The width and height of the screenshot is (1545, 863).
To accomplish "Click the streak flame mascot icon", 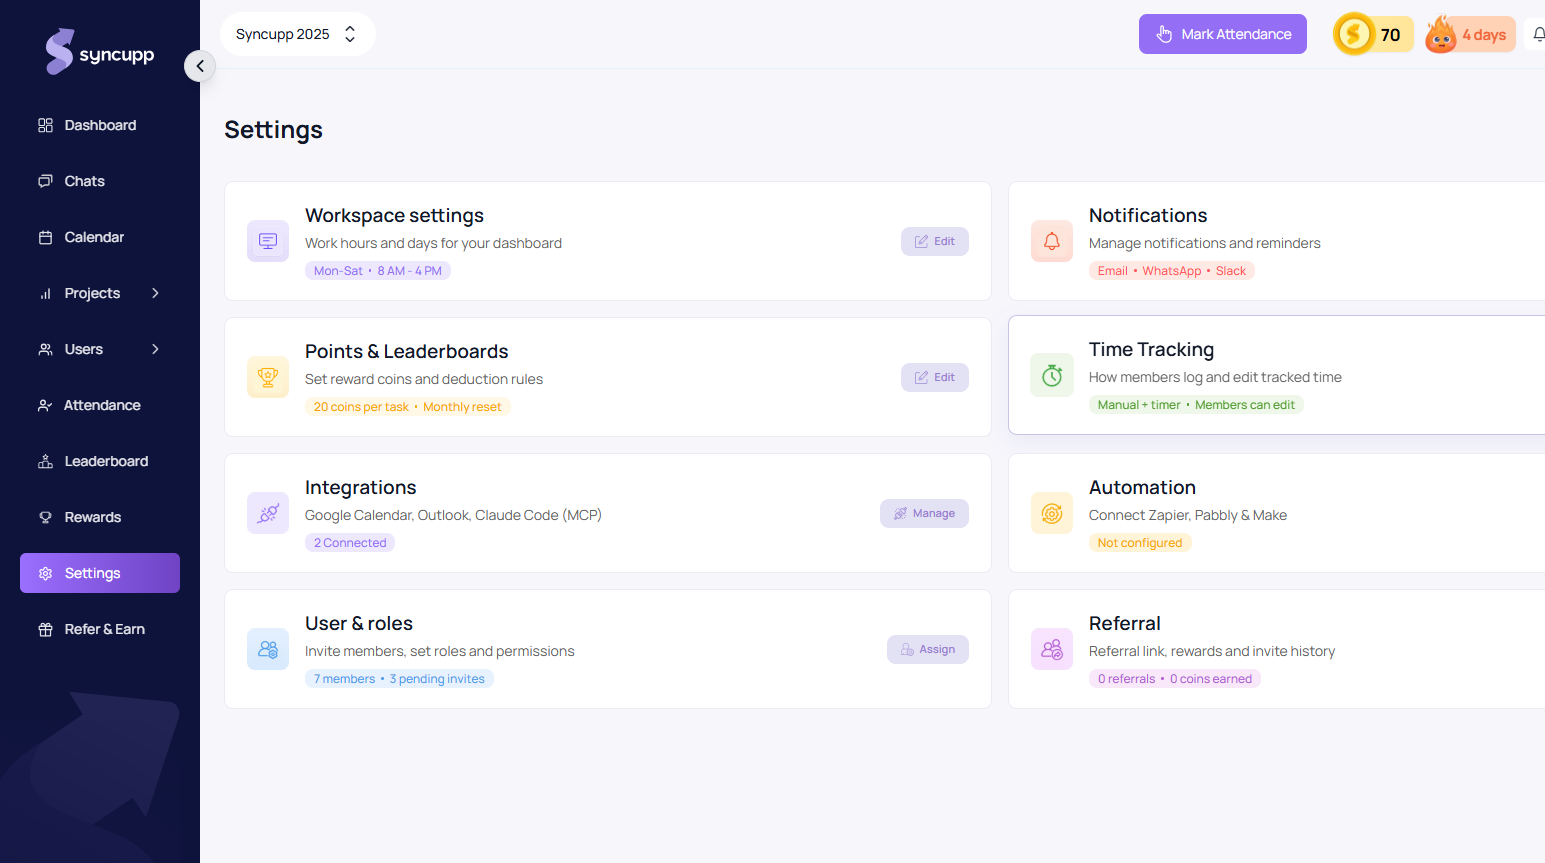I will [x=1441, y=34].
